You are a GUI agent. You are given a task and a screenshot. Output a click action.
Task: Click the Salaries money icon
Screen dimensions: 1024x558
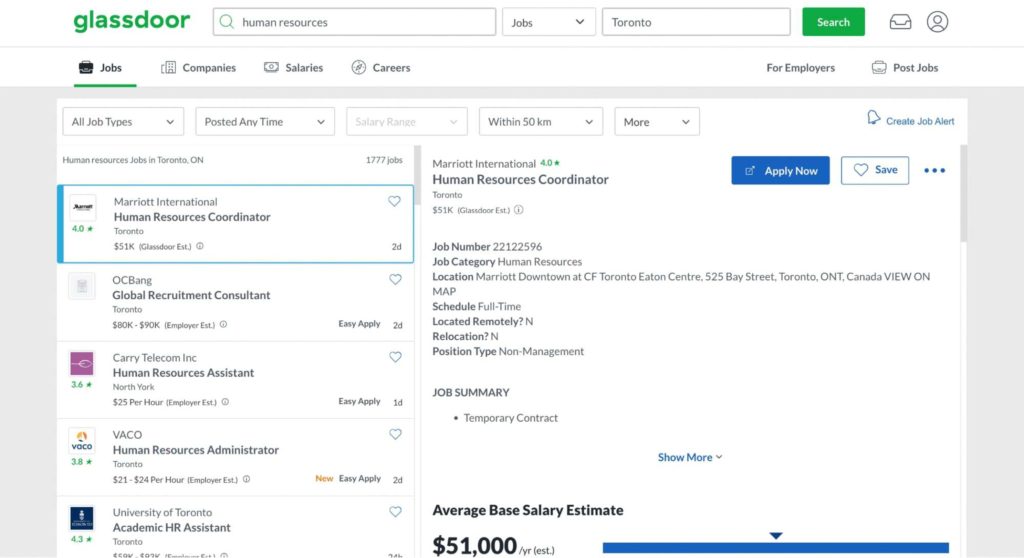[x=271, y=67]
